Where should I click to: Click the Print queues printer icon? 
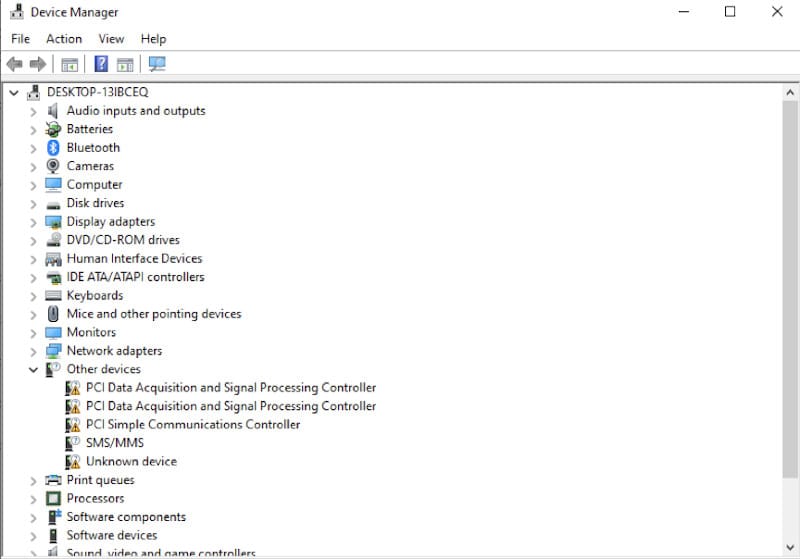pos(53,480)
